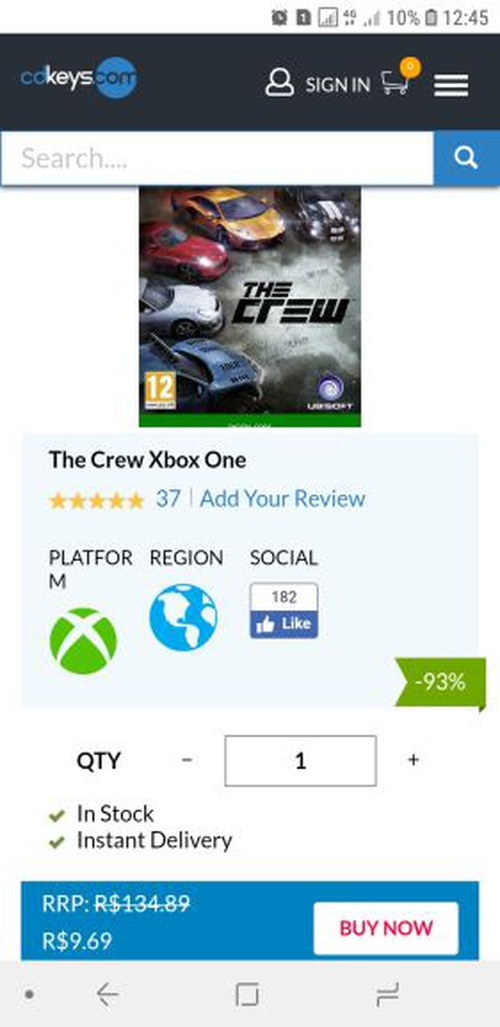Tap the Android home square button
This screenshot has width=500, height=1027.
[x=247, y=995]
